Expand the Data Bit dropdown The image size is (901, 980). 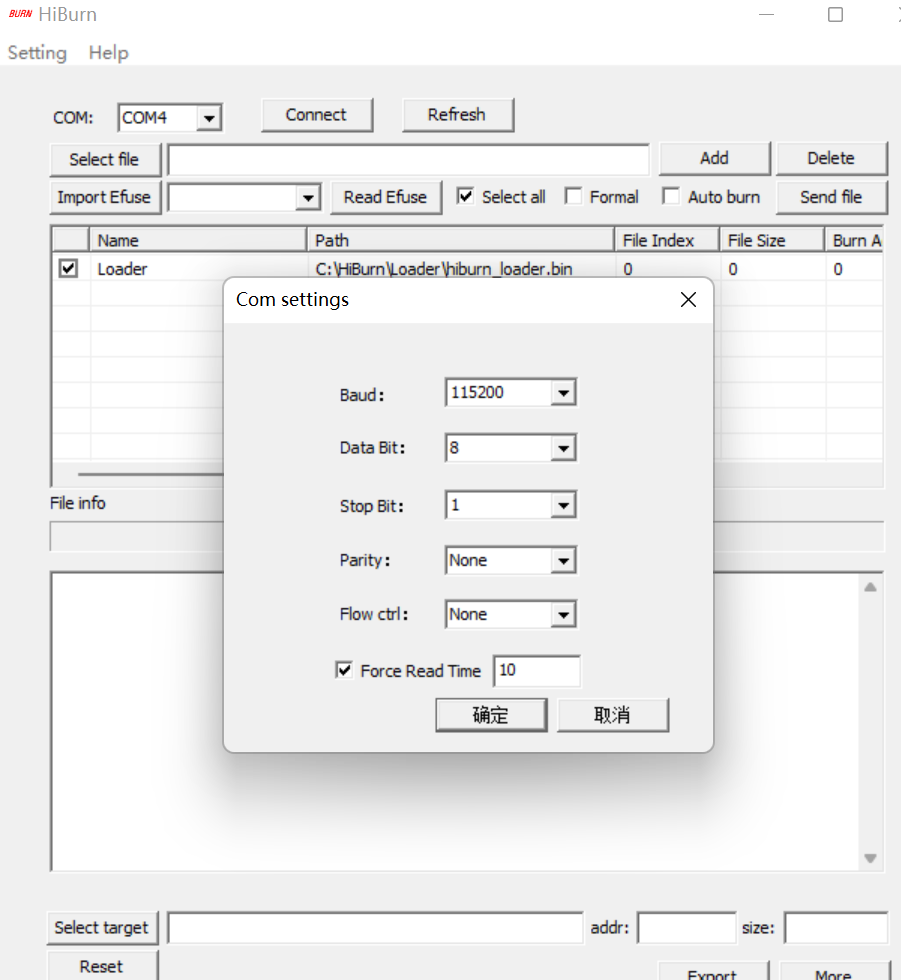[x=563, y=448]
